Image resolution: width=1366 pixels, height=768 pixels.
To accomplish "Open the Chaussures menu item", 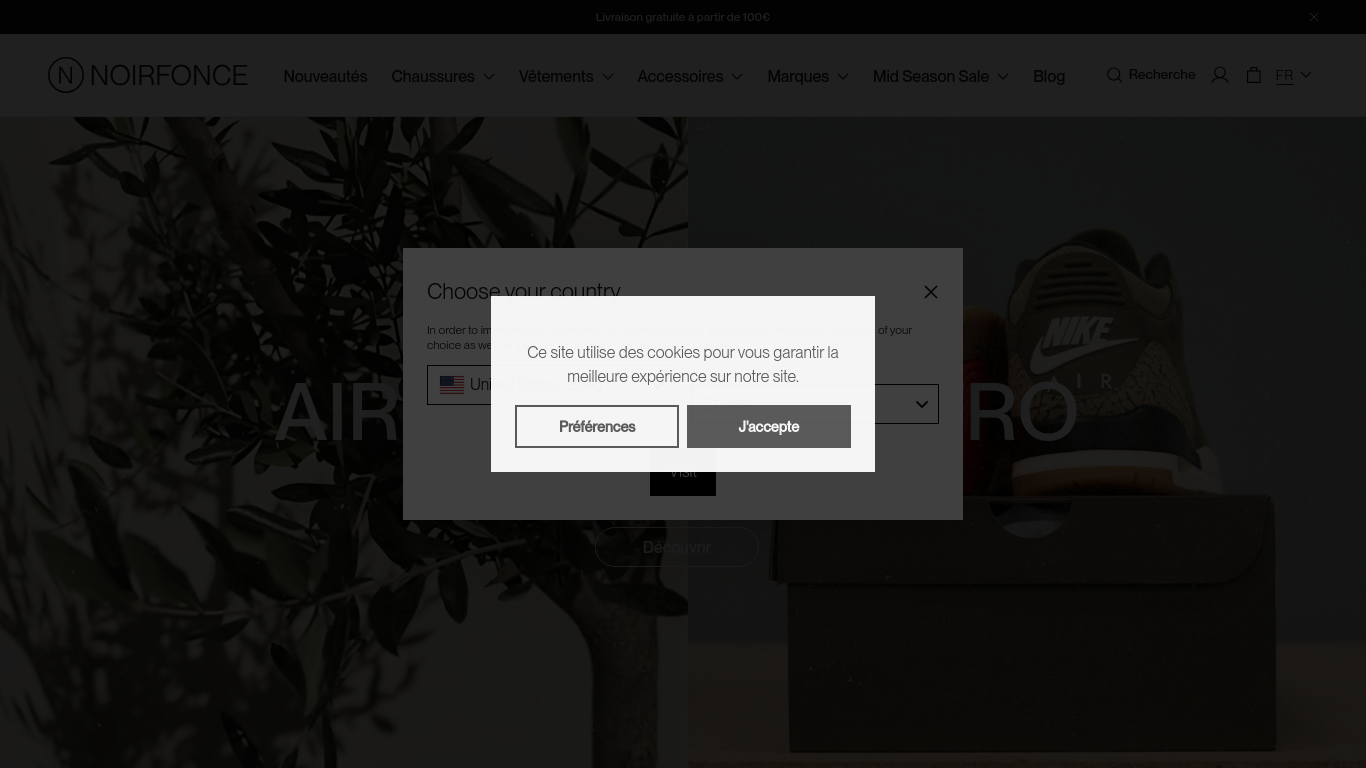I will click(x=433, y=76).
